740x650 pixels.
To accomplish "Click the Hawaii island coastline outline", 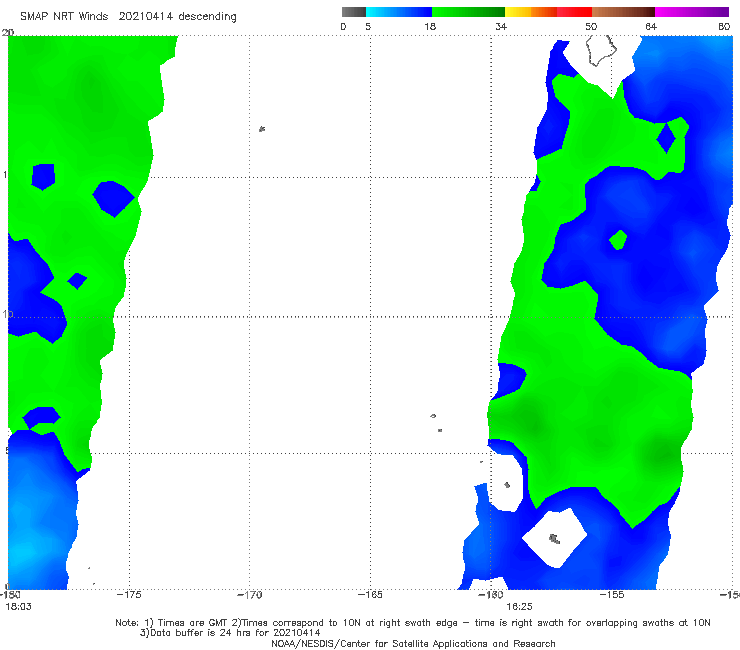I will pyautogui.click(x=601, y=50).
